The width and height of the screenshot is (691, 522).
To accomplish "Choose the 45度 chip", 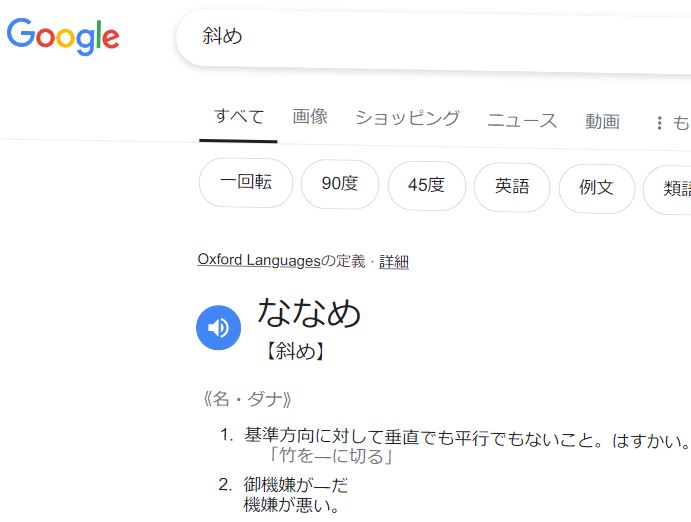I will pyautogui.click(x=426, y=186).
